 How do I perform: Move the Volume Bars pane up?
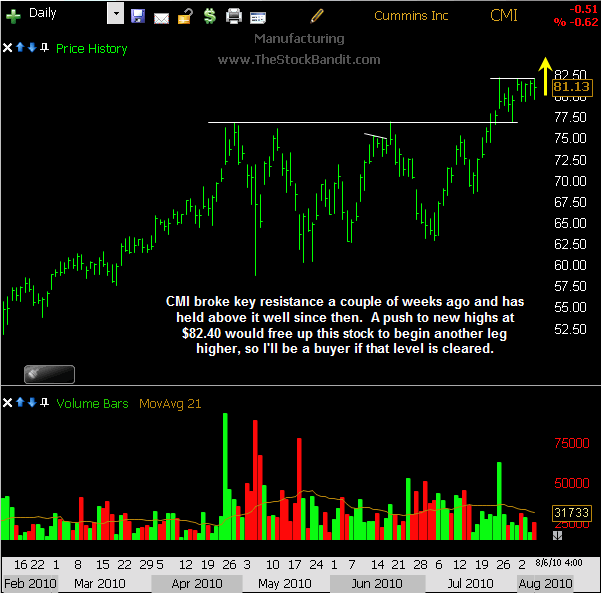[21, 402]
